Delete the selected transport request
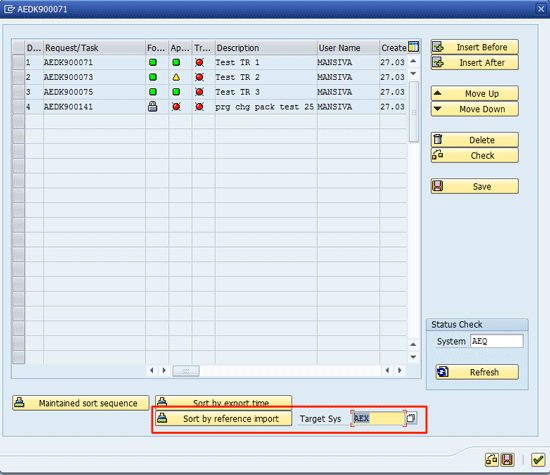The height and width of the screenshot is (475, 550). click(x=475, y=140)
